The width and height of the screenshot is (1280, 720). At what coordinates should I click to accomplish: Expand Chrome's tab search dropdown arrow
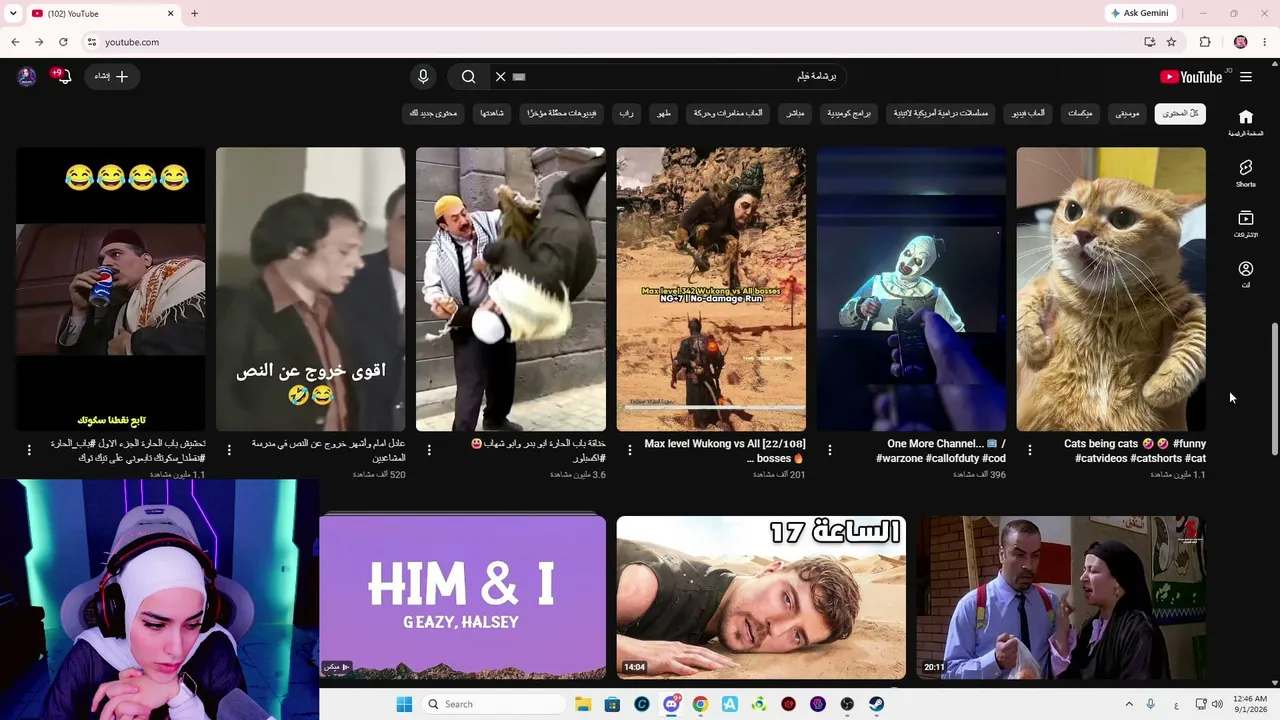11,14
